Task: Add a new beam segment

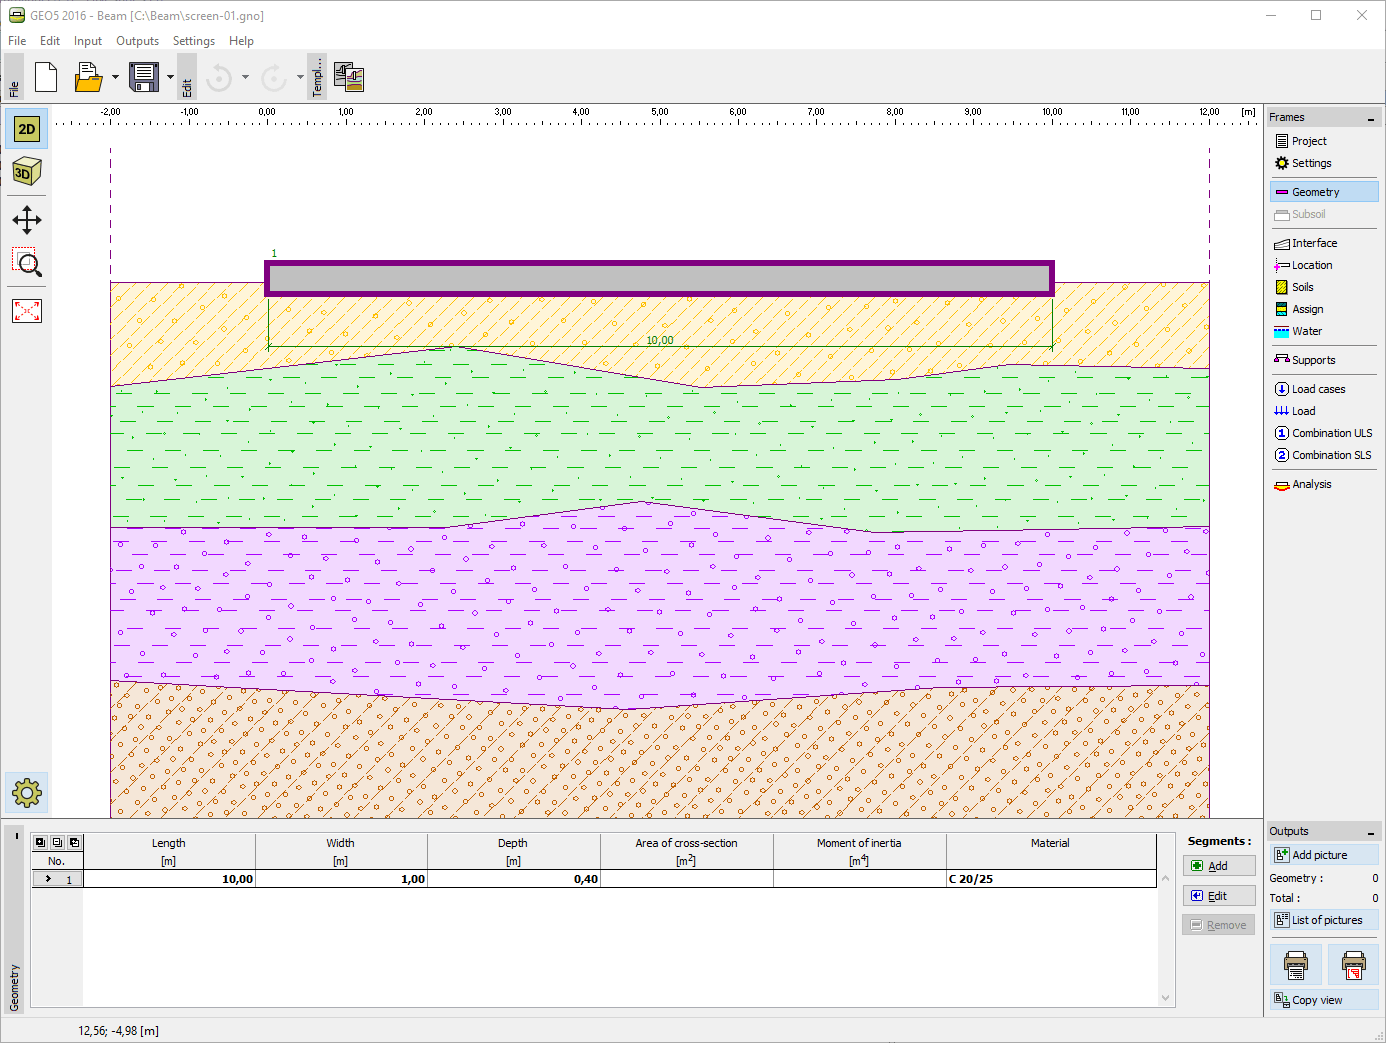Action: [x=1219, y=866]
